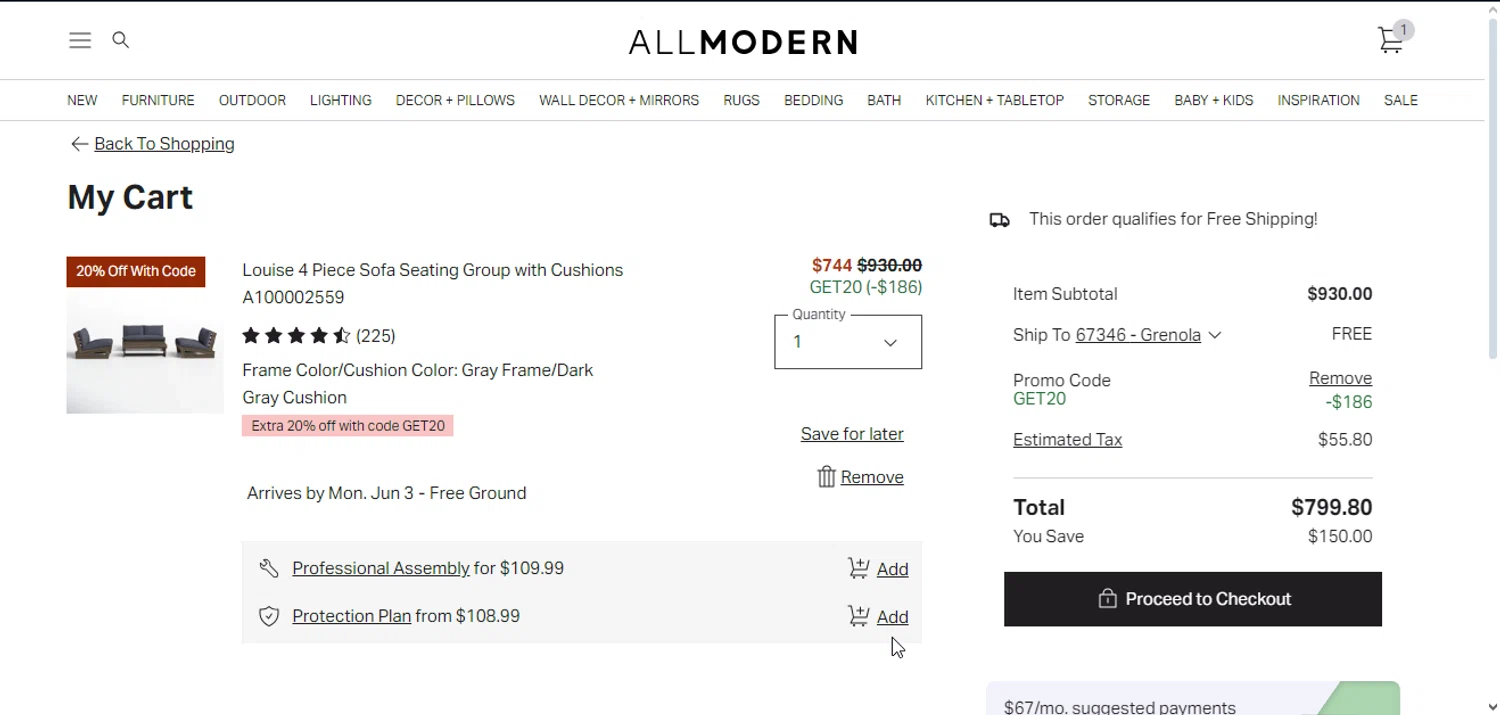
Task: Open the Professional Assembly details link
Action: (x=380, y=568)
